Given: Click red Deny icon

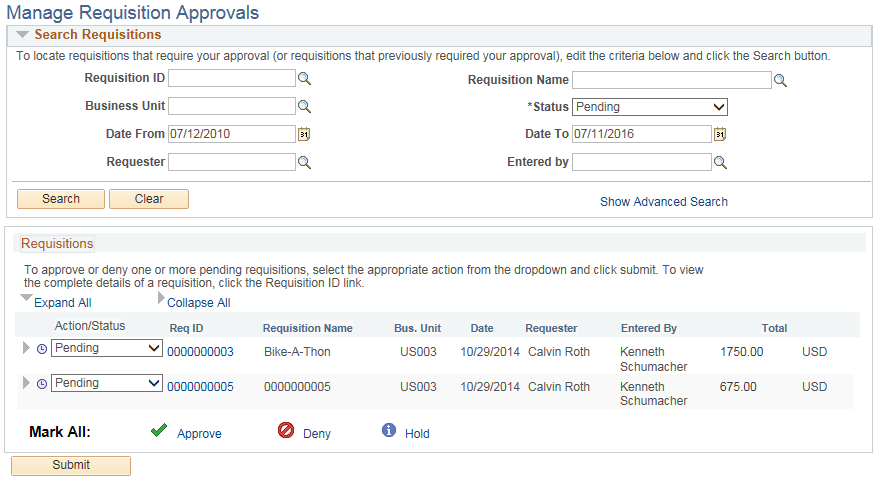Looking at the screenshot, I should pos(286,431).
